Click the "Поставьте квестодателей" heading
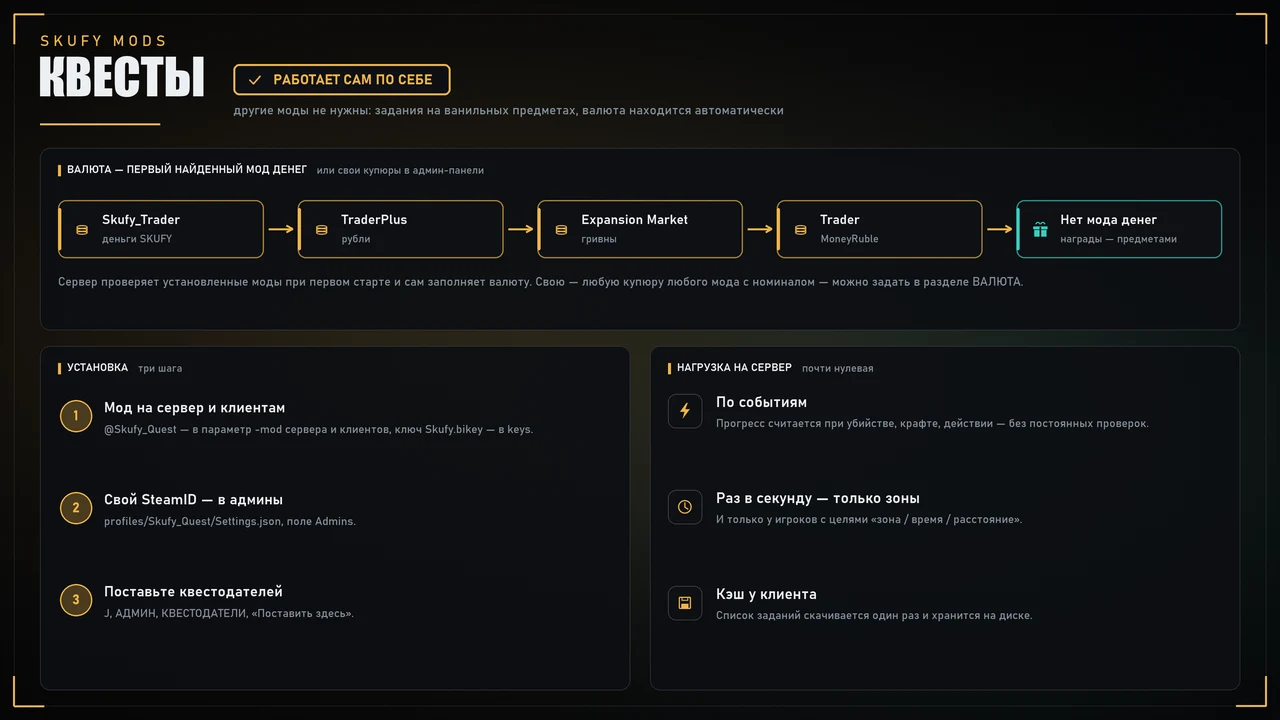1280x720 pixels. 193,592
